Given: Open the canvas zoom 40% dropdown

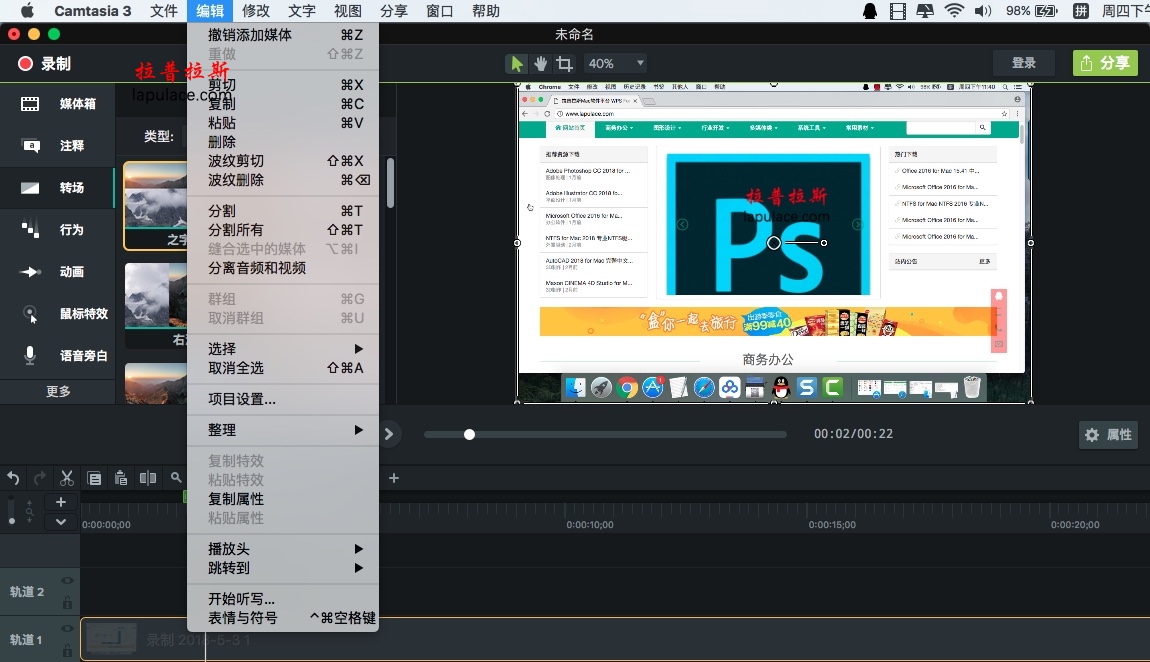Looking at the screenshot, I should tap(615, 64).
